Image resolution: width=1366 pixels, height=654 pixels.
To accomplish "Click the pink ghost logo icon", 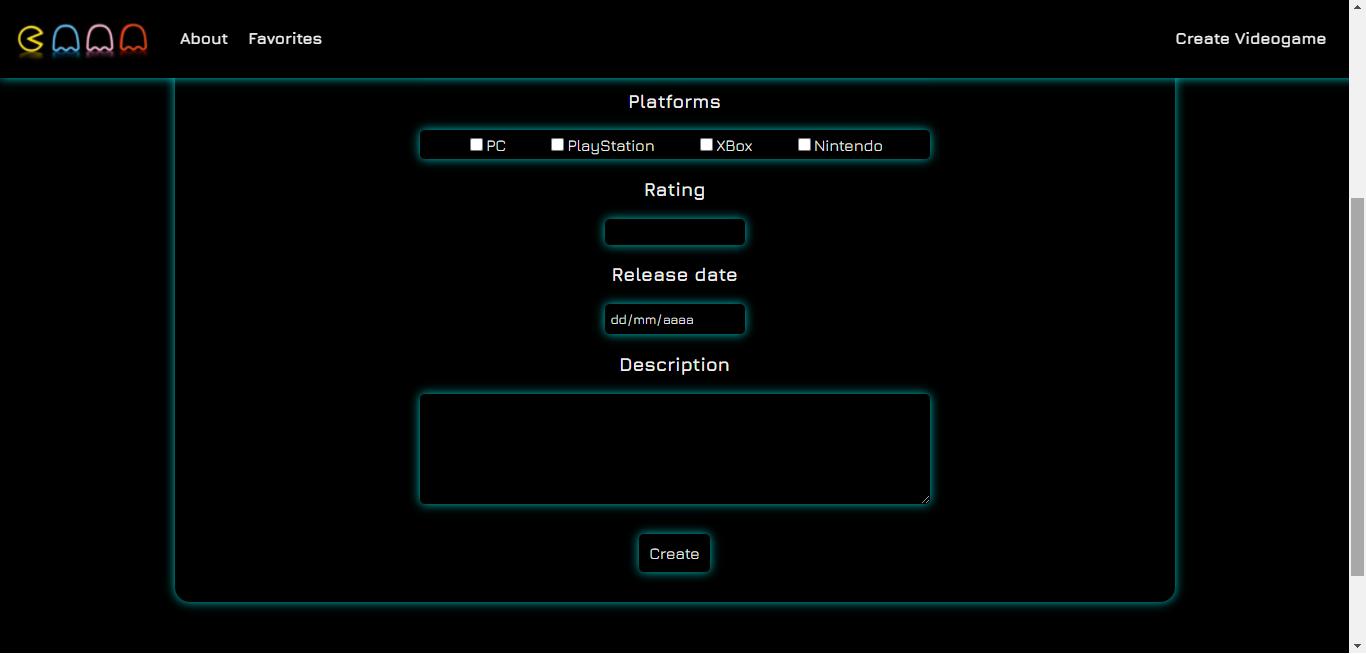I will (100, 39).
